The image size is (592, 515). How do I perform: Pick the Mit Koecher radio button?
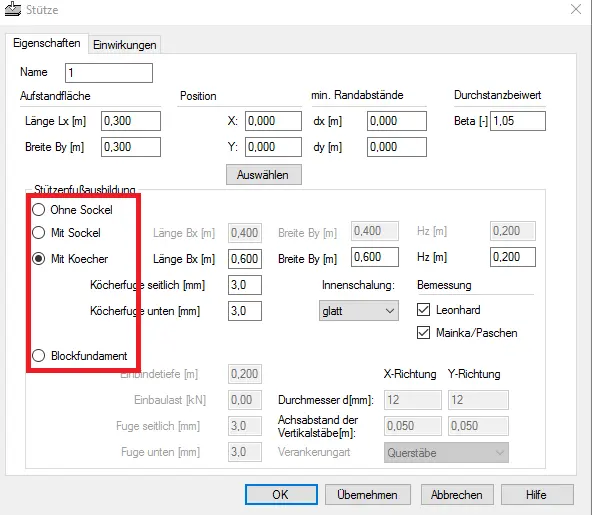coord(39,259)
